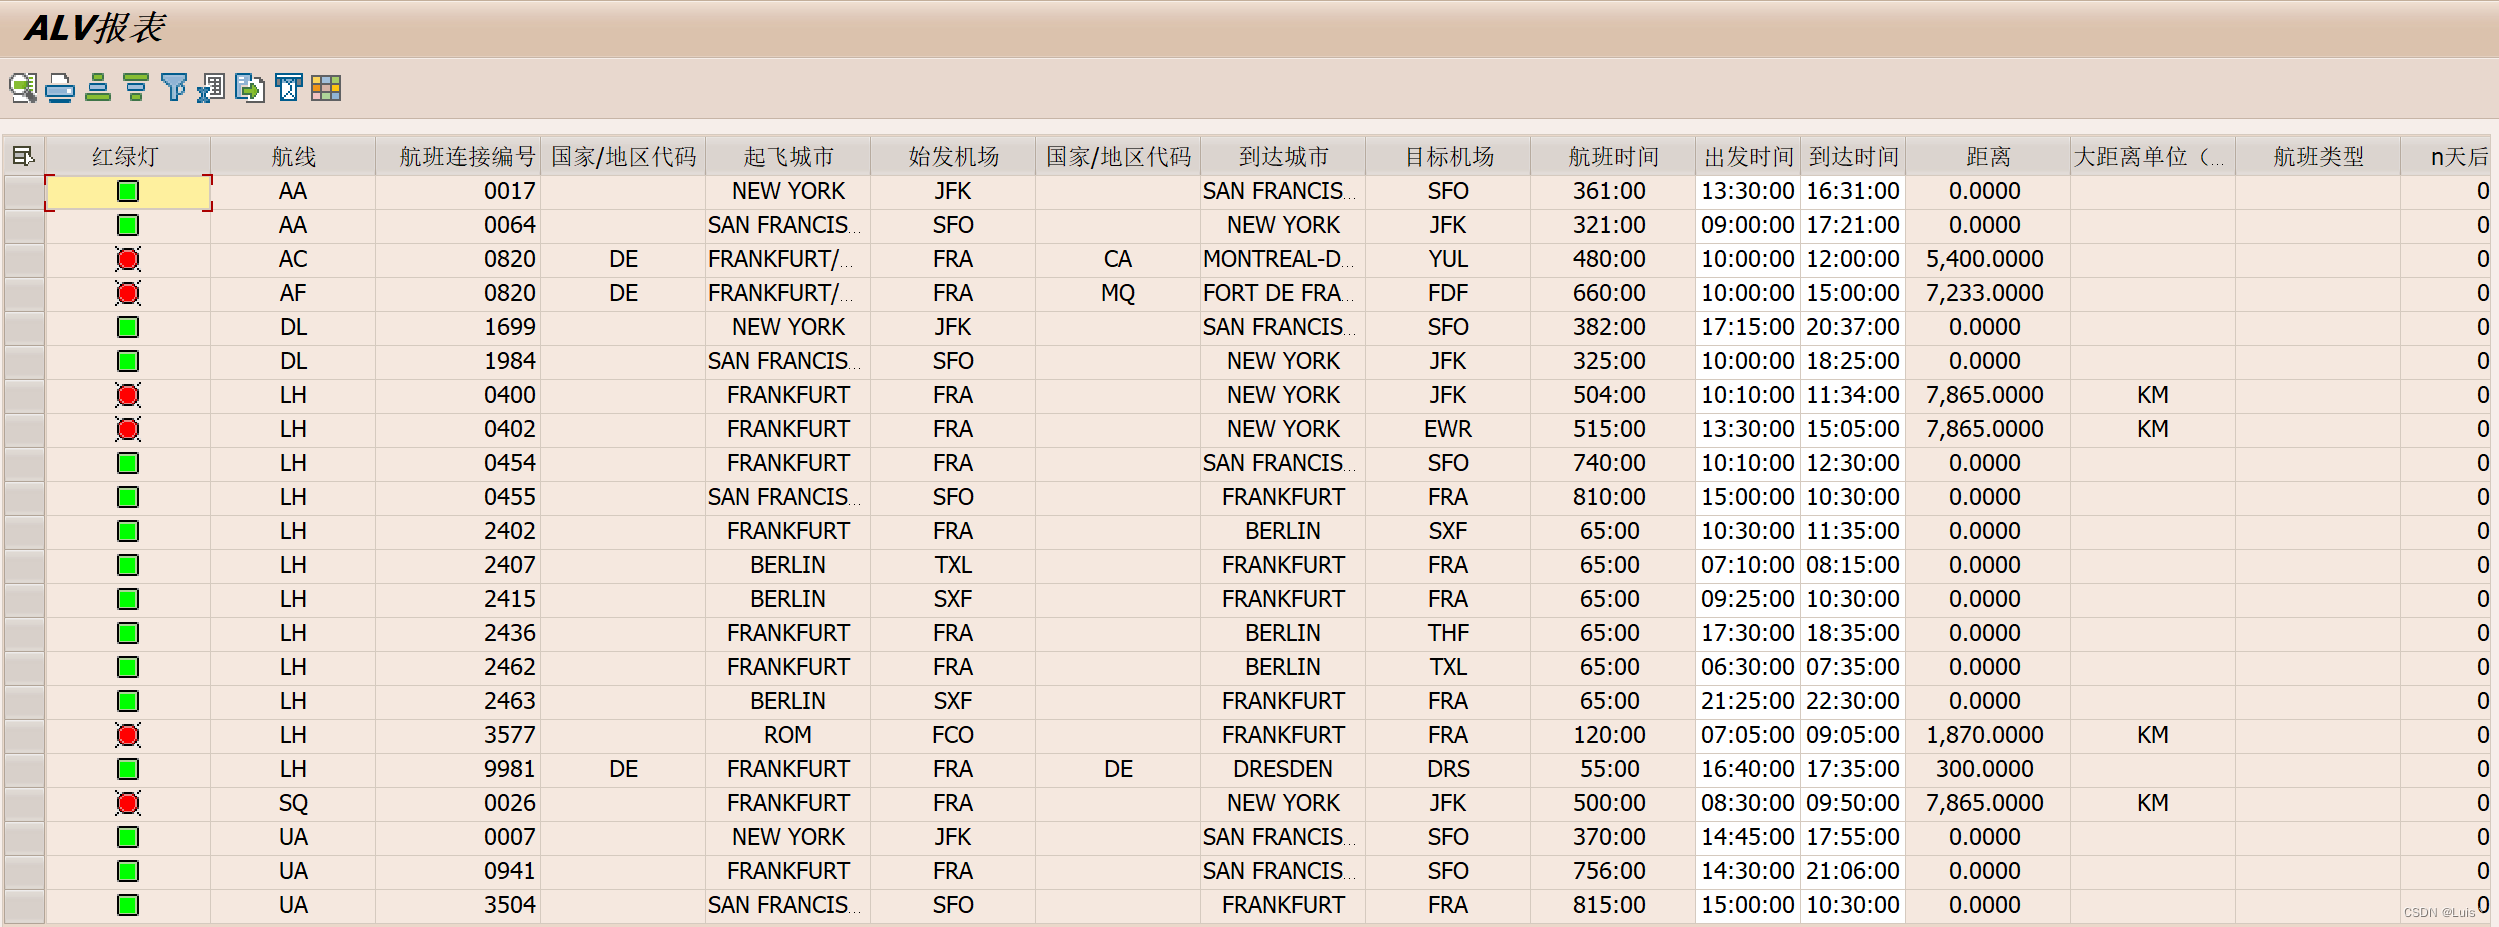
Task: Export the list to a spreadsheet
Action: pyautogui.click(x=211, y=88)
